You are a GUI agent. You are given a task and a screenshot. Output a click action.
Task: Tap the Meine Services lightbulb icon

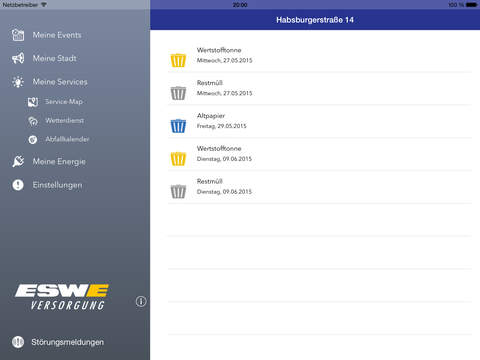click(x=18, y=82)
